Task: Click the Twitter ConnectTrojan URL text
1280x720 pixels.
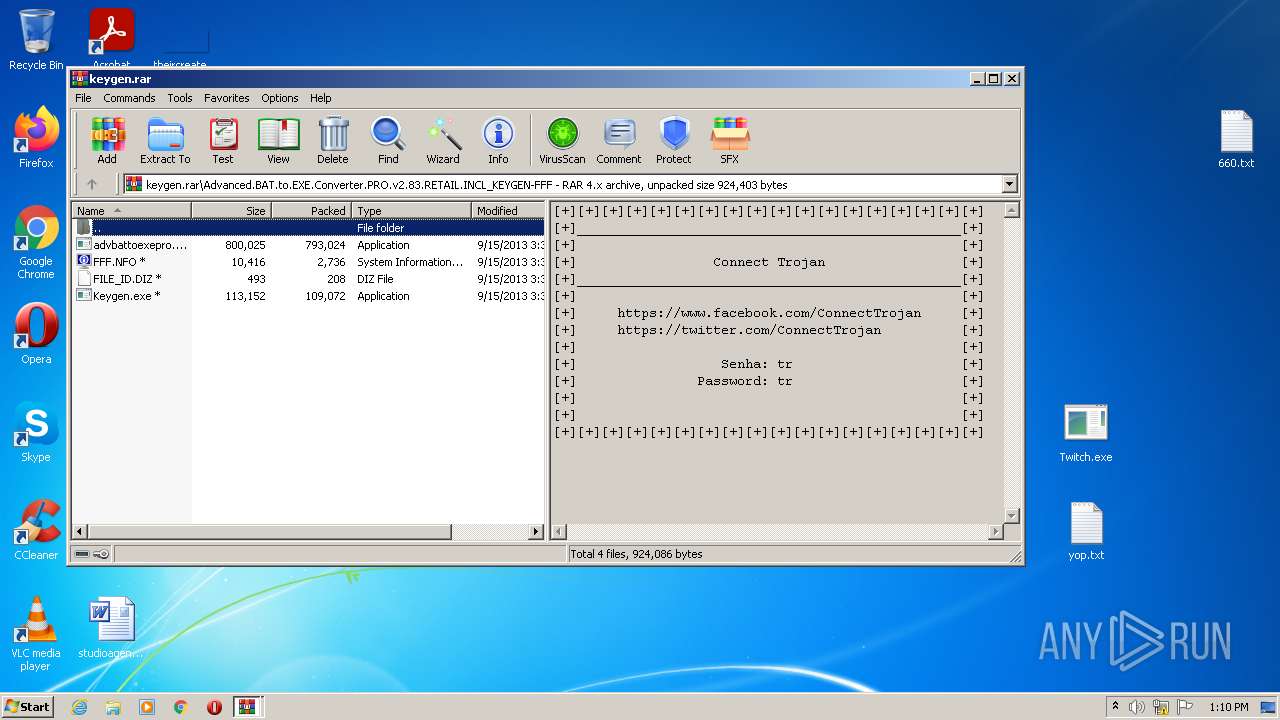Action: (x=749, y=330)
